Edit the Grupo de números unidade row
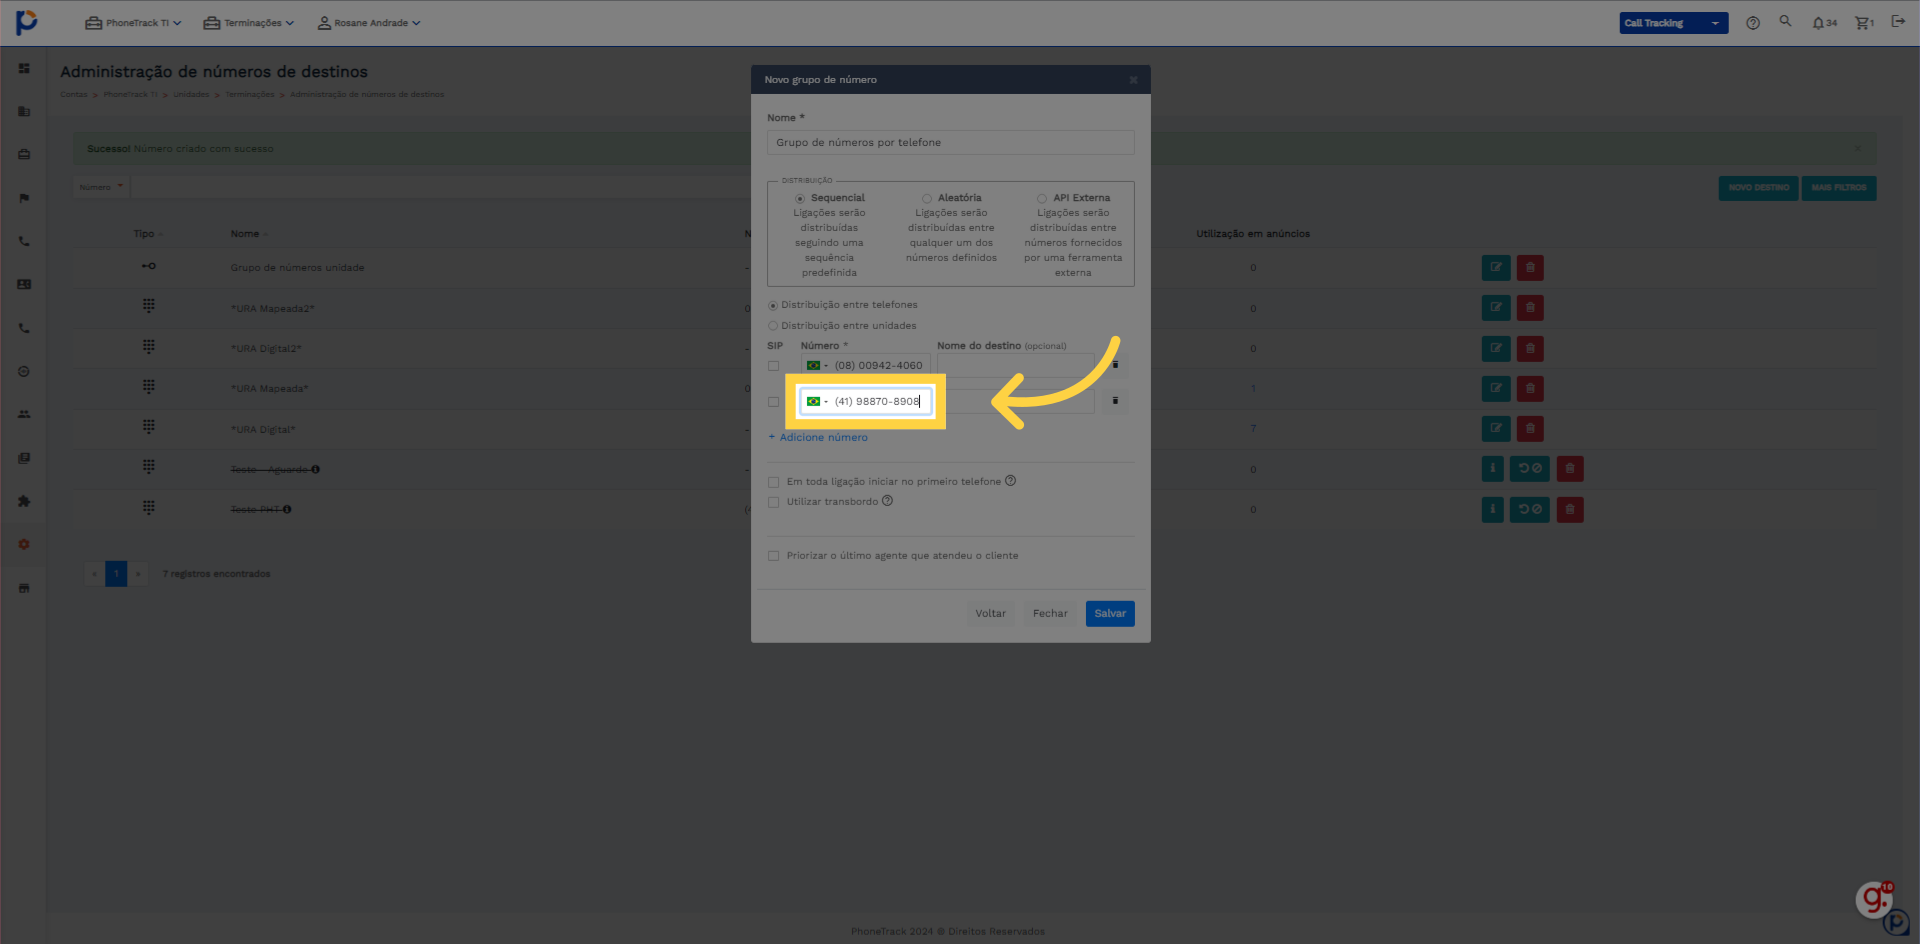Viewport: 1920px width, 944px height. coord(1495,268)
